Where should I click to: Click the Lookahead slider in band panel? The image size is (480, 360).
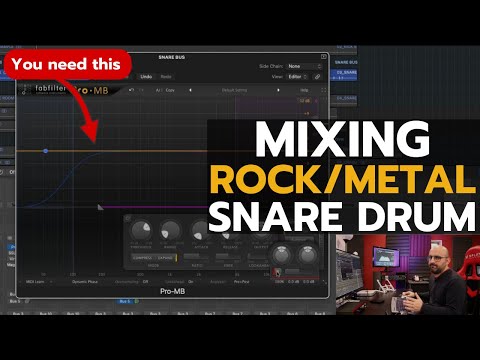(x=259, y=257)
